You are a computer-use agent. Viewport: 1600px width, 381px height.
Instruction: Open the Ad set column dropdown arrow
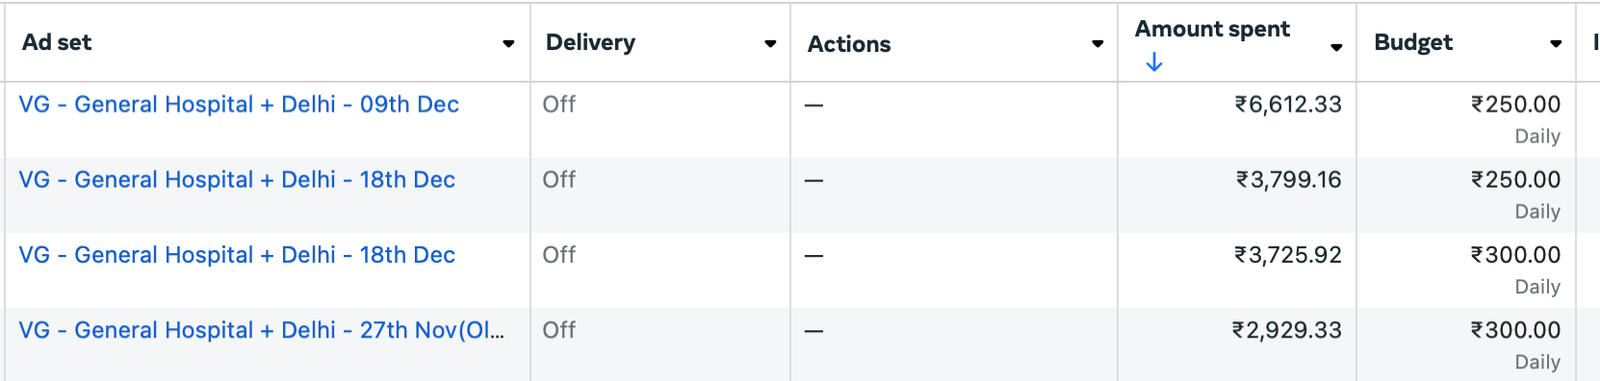tap(508, 44)
